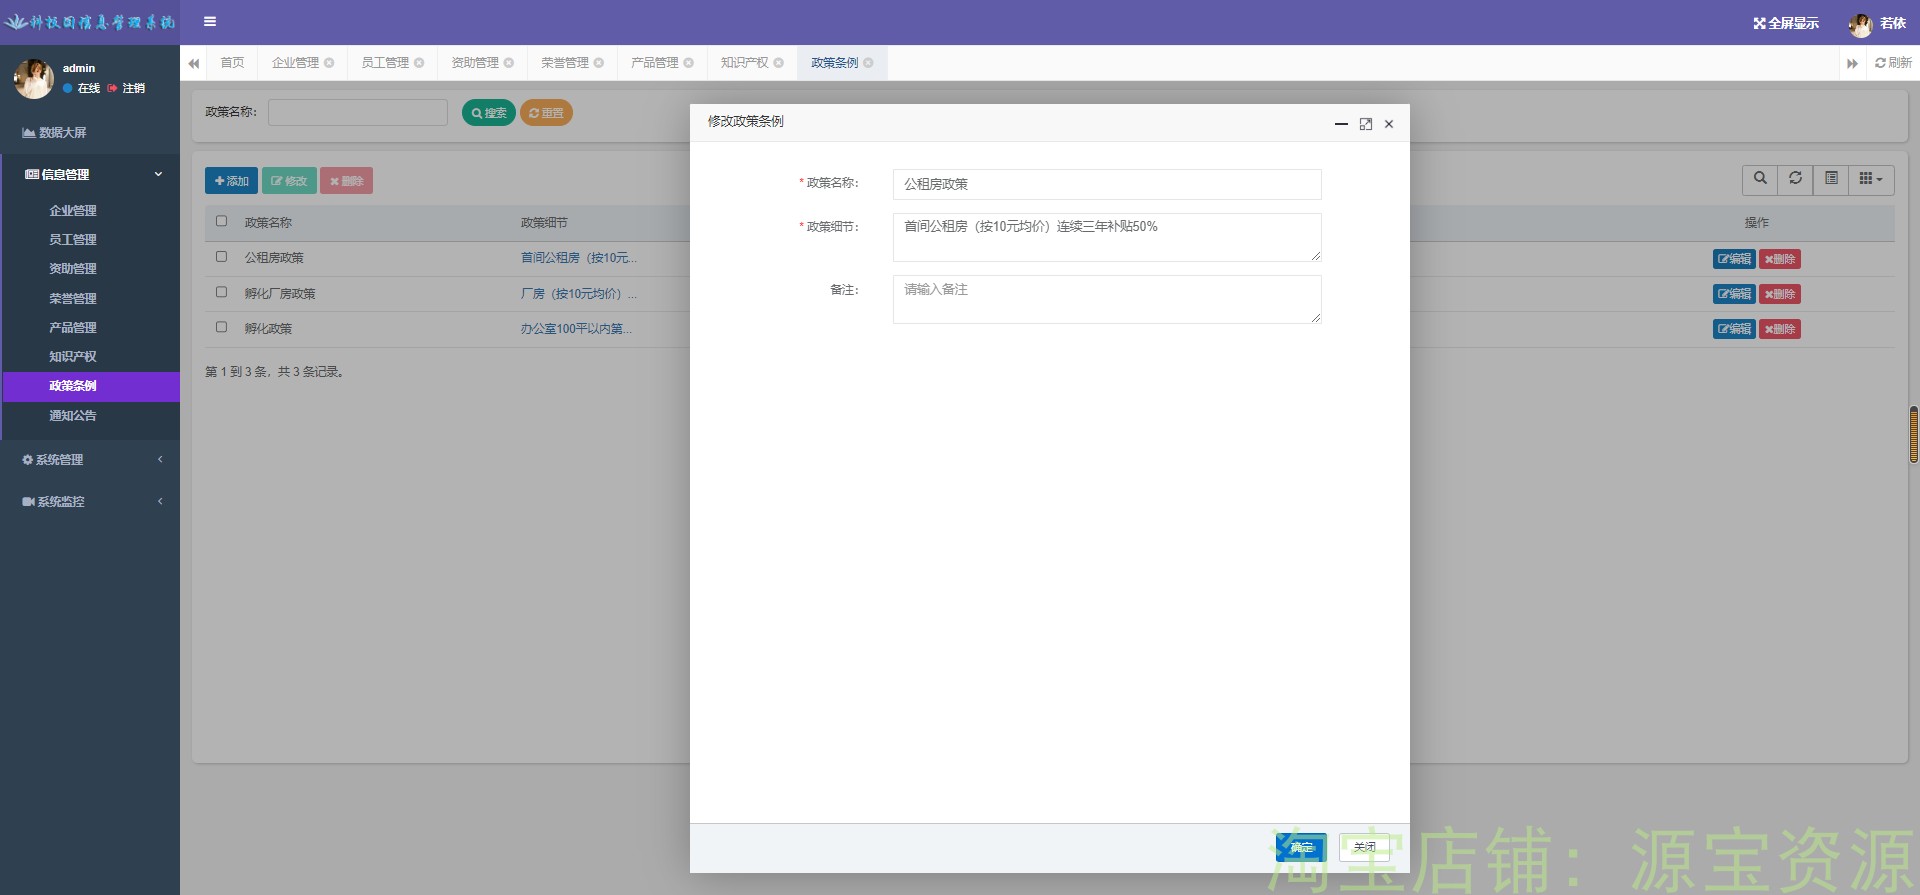The height and width of the screenshot is (895, 1920).
Task: Close the 员工管理 tab via its x icon
Action: pos(419,63)
